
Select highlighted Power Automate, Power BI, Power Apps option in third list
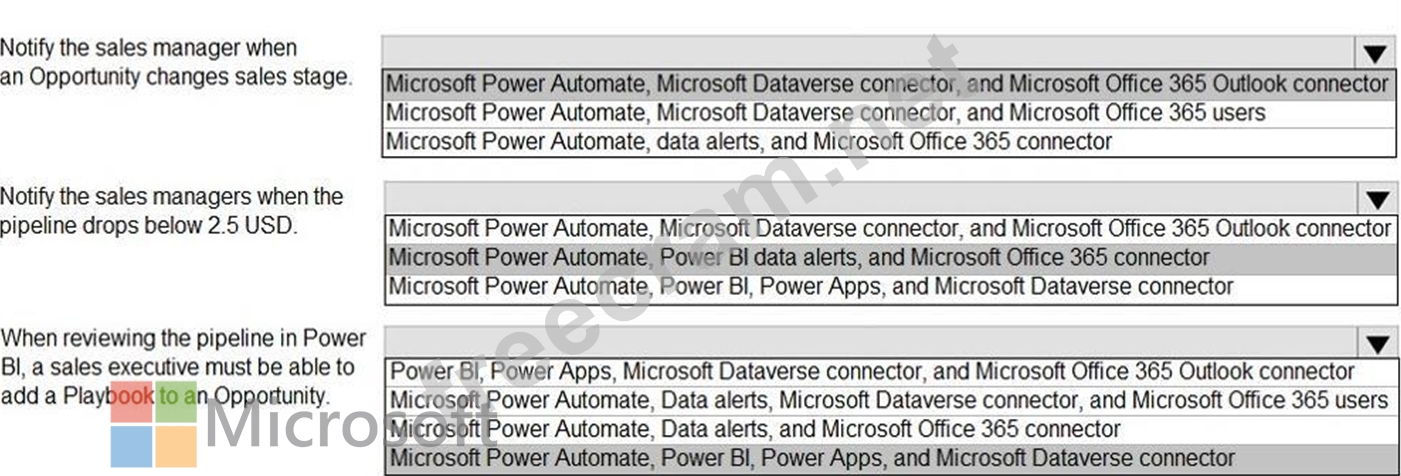(890, 459)
